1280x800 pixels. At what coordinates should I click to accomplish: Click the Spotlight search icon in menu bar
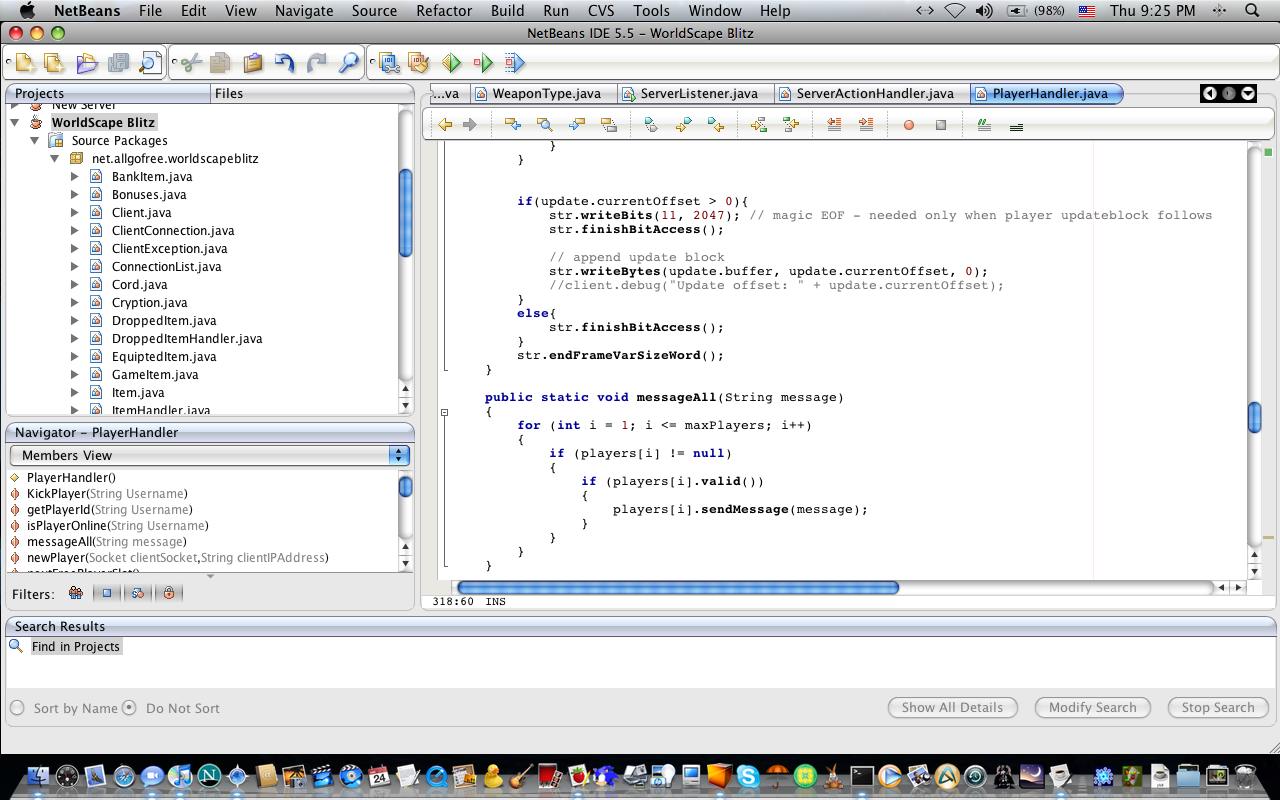tap(1253, 11)
